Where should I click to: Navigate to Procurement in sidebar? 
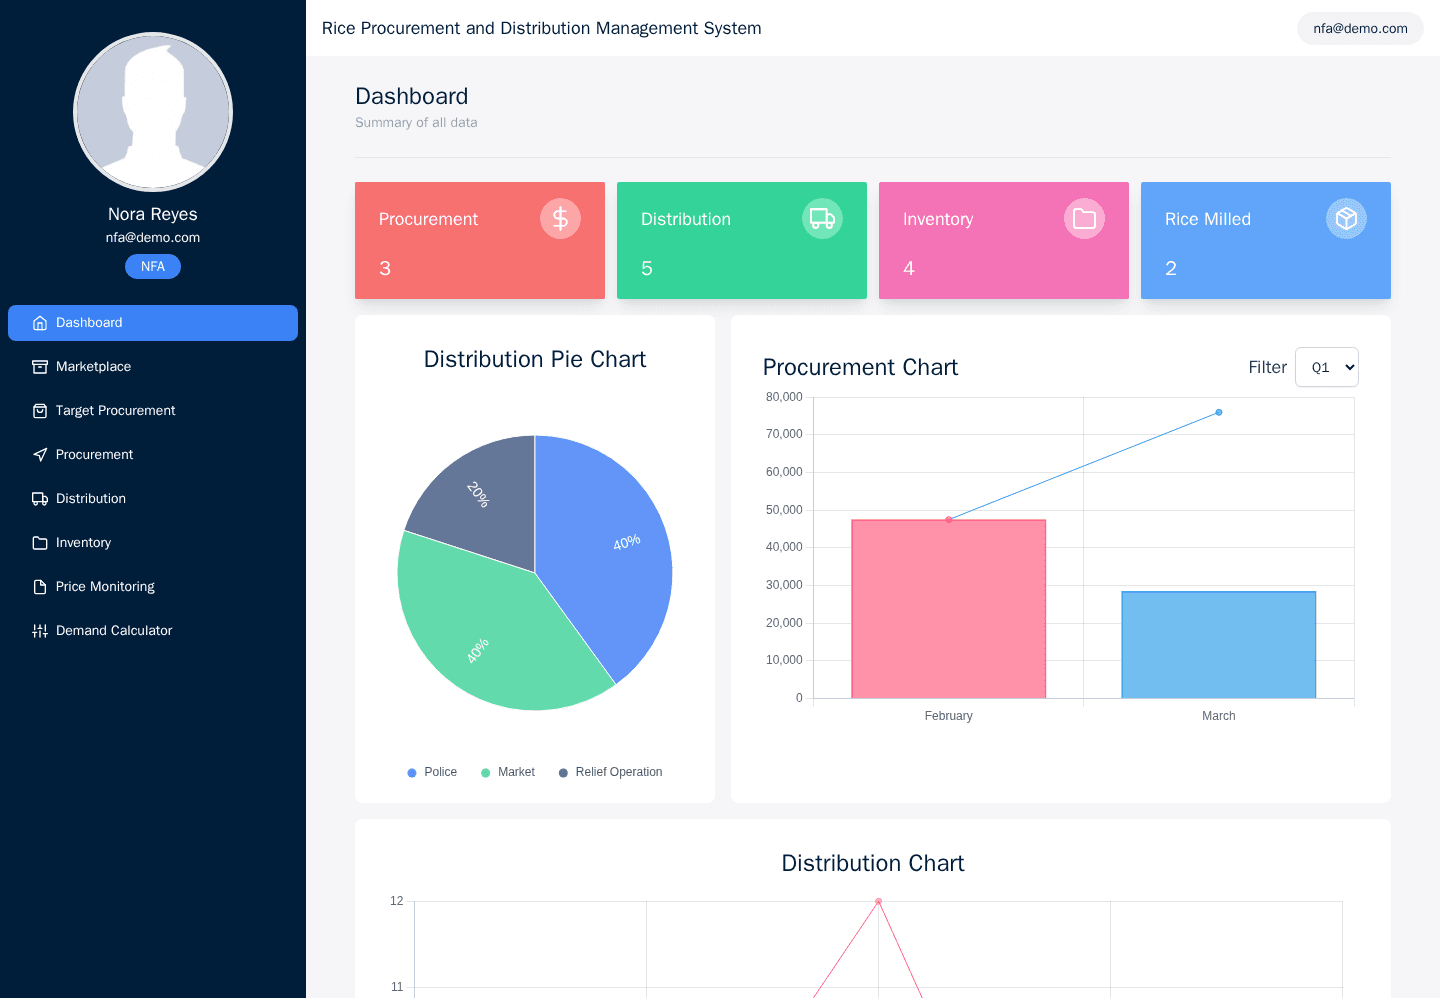(153, 455)
